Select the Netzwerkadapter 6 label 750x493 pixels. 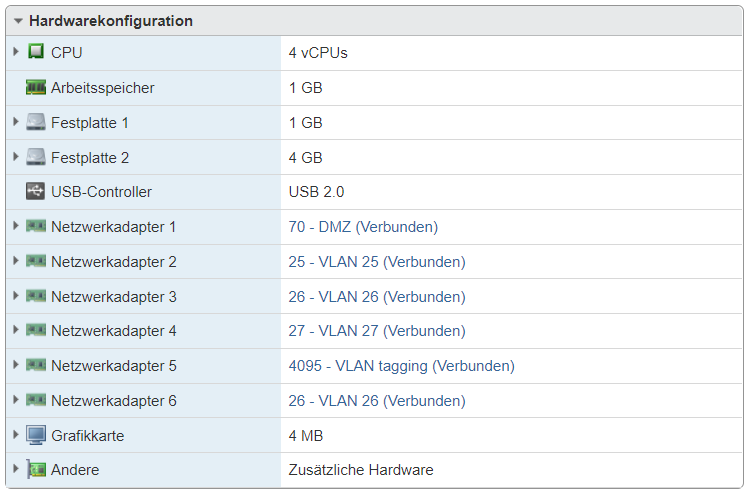click(x=114, y=401)
